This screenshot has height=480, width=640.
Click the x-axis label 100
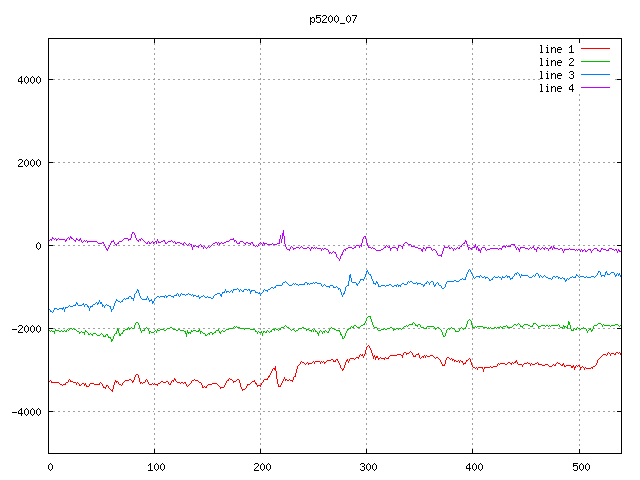156,467
